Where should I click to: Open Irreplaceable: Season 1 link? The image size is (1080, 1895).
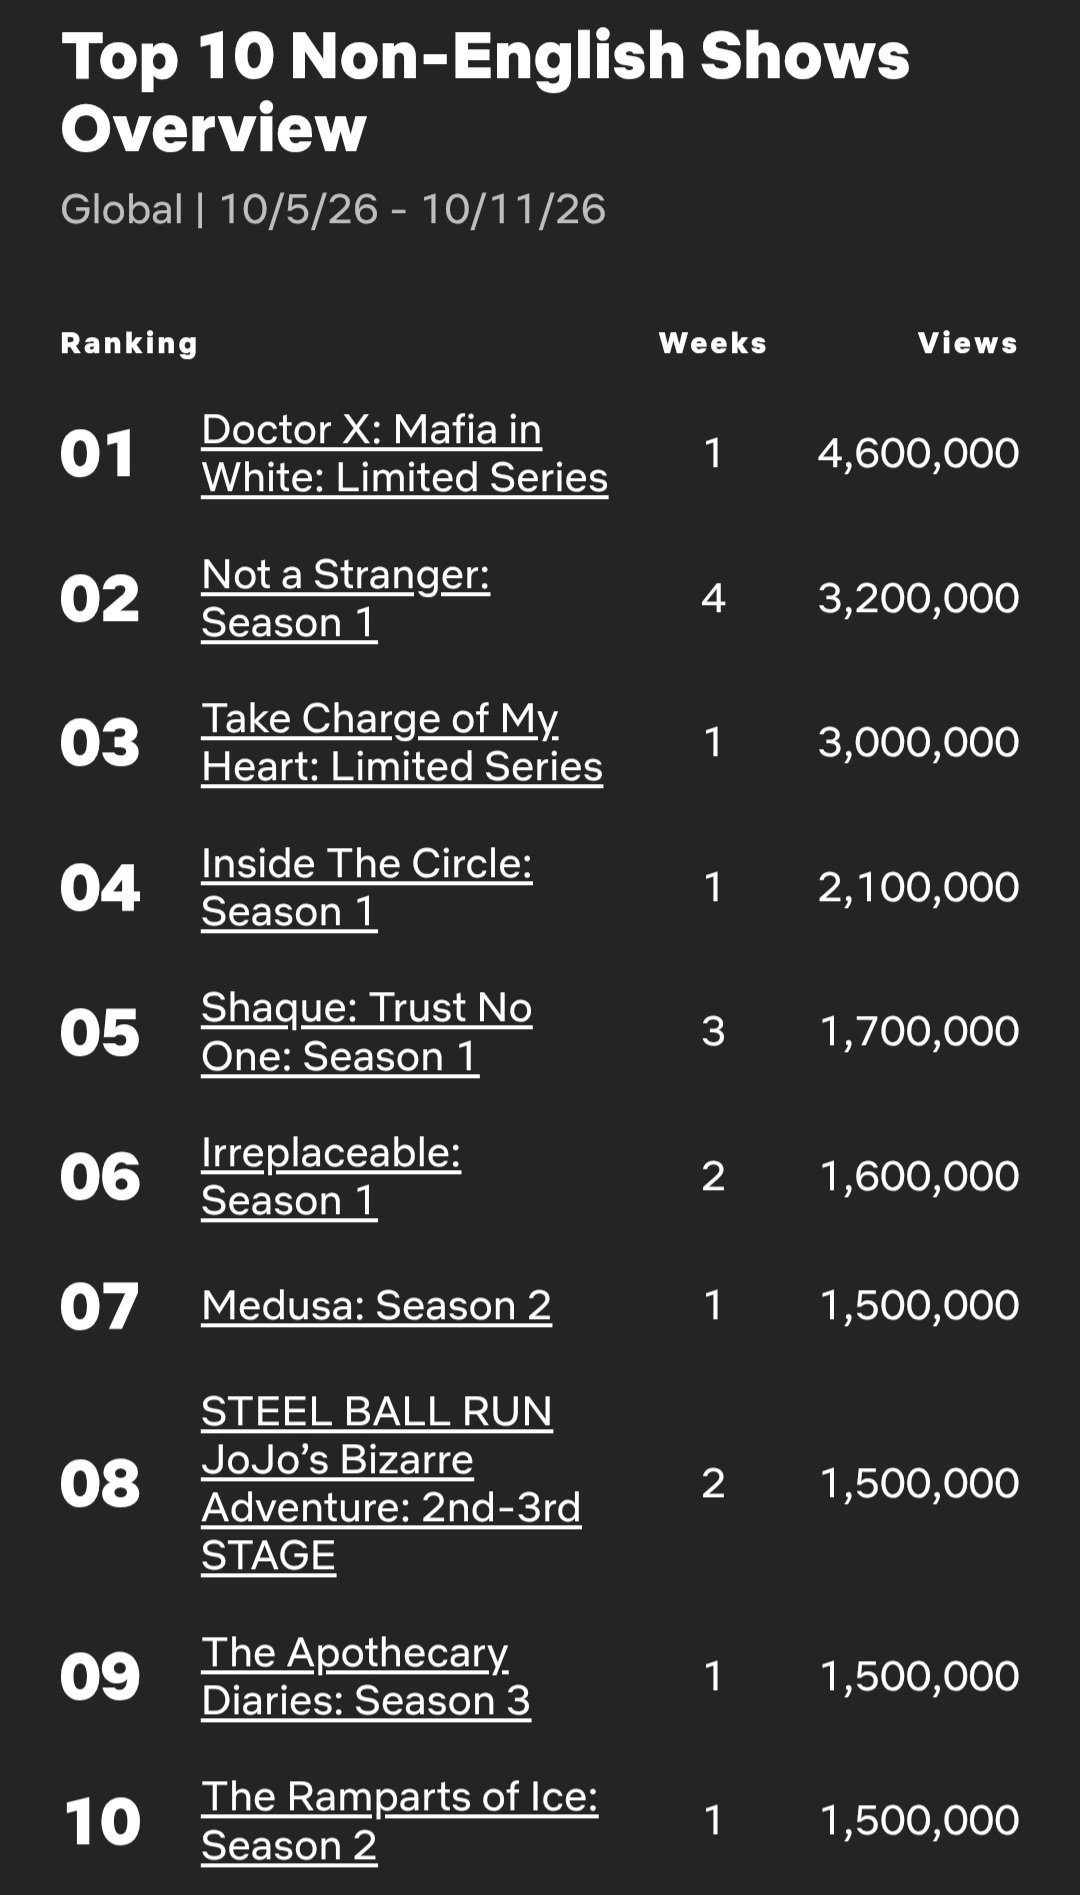pos(331,1176)
